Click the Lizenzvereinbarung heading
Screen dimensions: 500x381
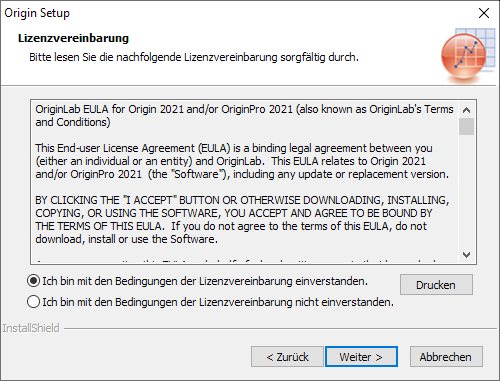(73, 38)
